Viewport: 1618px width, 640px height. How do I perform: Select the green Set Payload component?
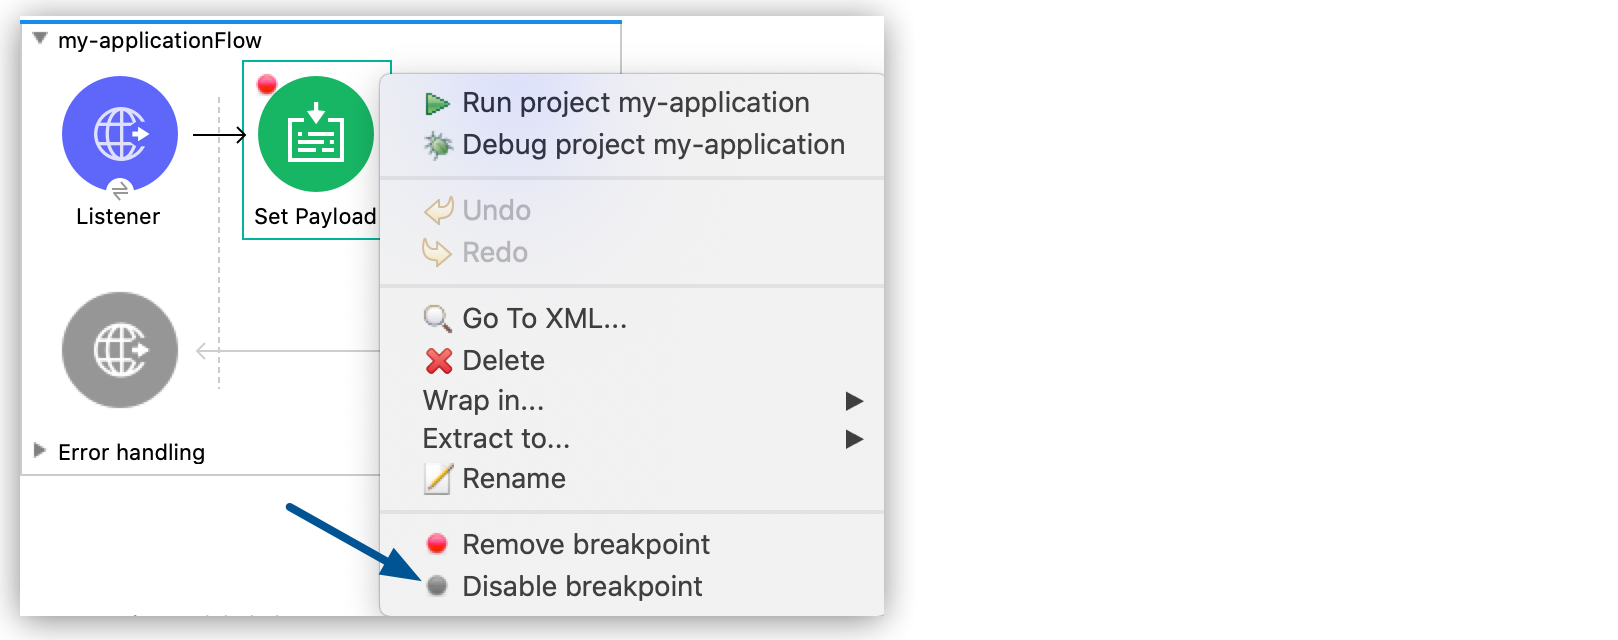316,133
